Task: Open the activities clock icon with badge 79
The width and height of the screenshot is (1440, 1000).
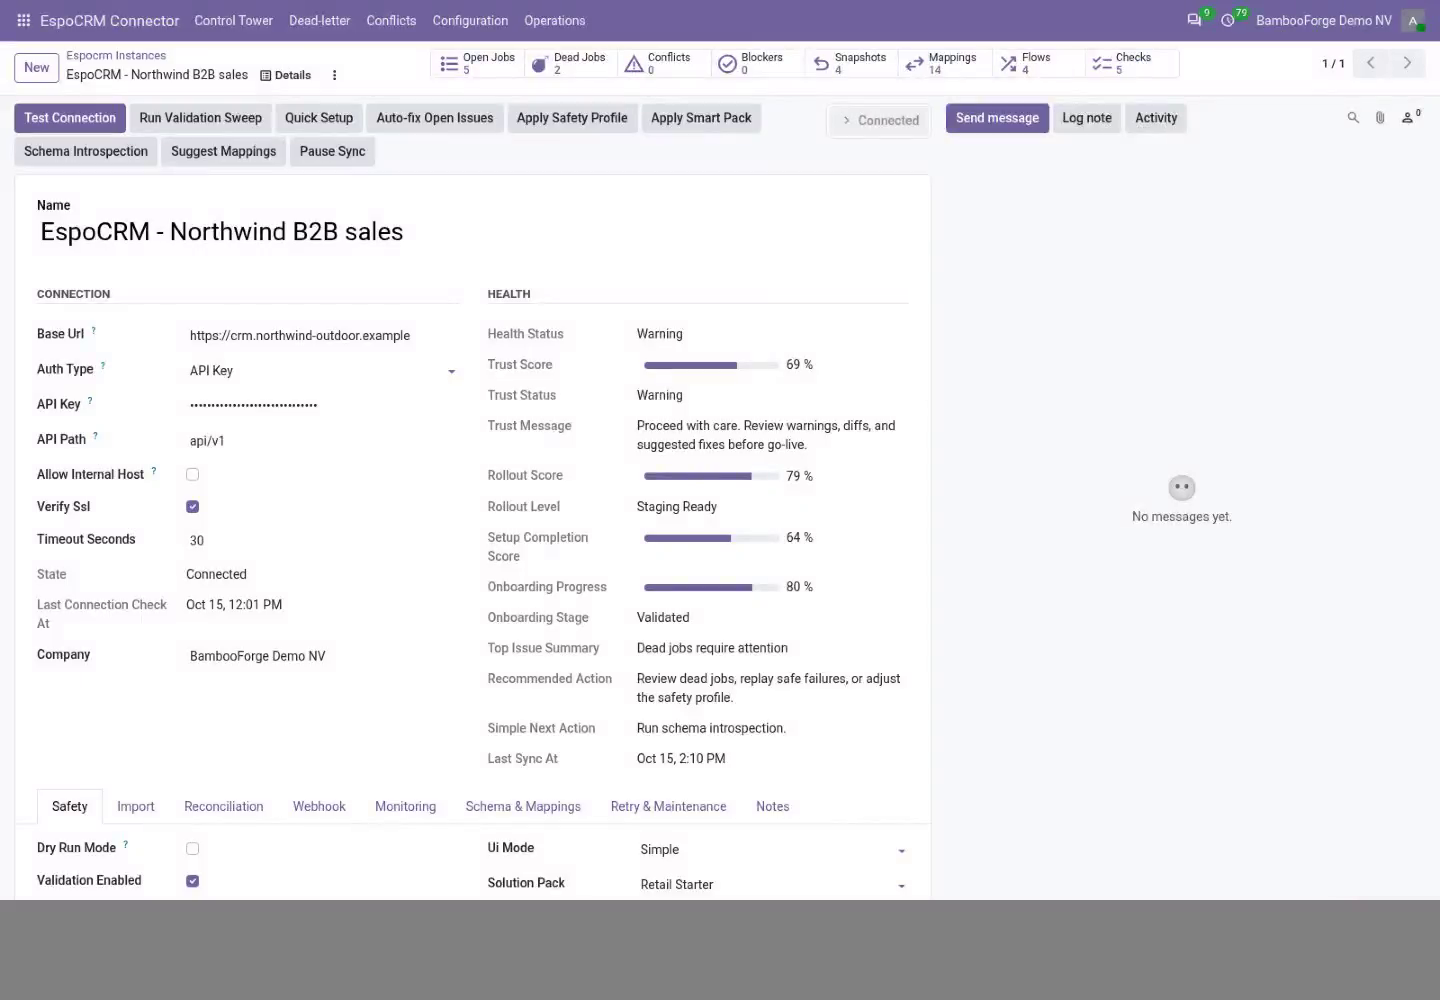Action: [x=1228, y=20]
